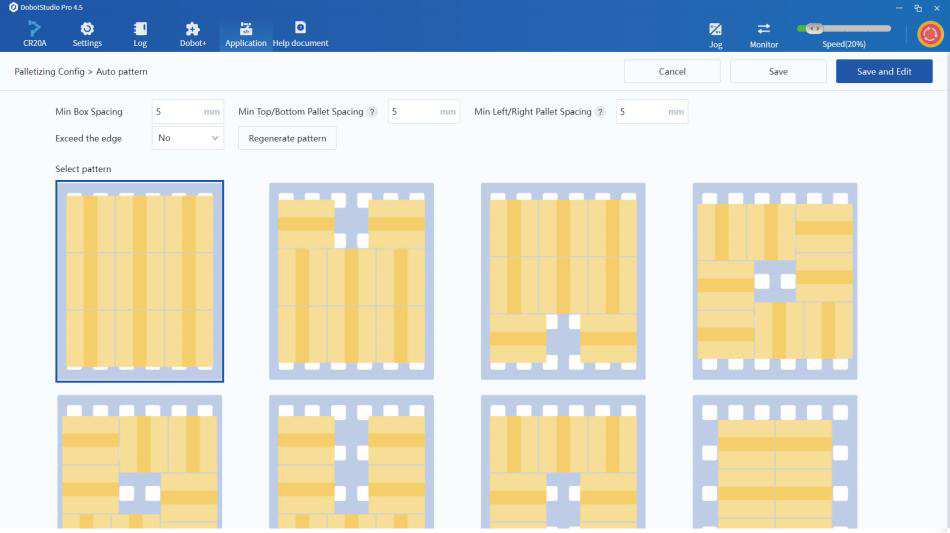
Task: Select the first pallet pattern thumbnail
Action: 140,281
